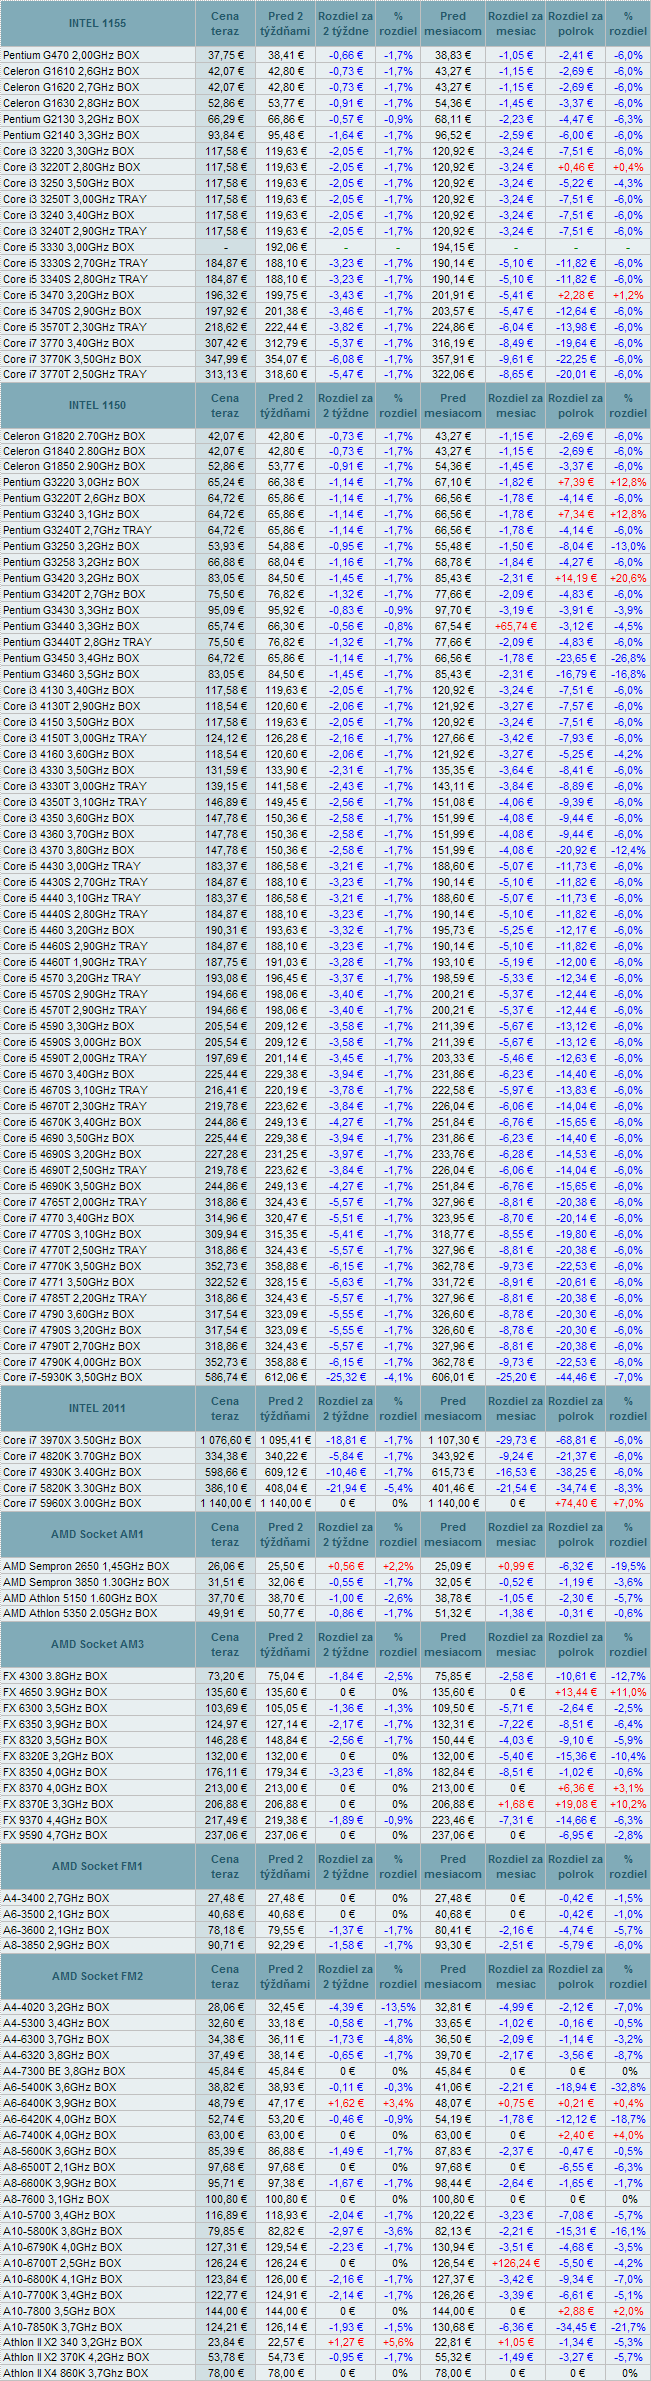Click the -13,5% value for A4-4020
Image resolution: width=651 pixels, height=2381 pixels.
tap(398, 2007)
